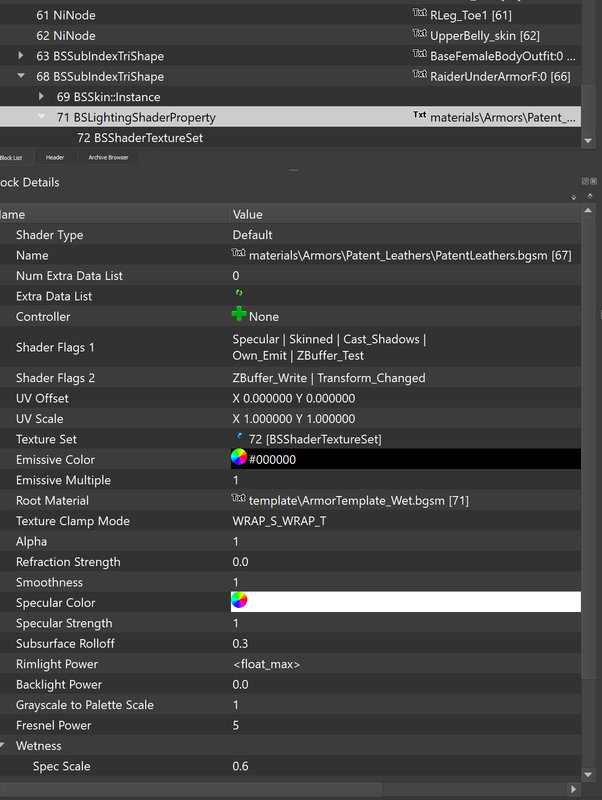Click the green plus icon next to Controller None
Screen dimensions: 602x800
pyautogui.click(x=239, y=314)
